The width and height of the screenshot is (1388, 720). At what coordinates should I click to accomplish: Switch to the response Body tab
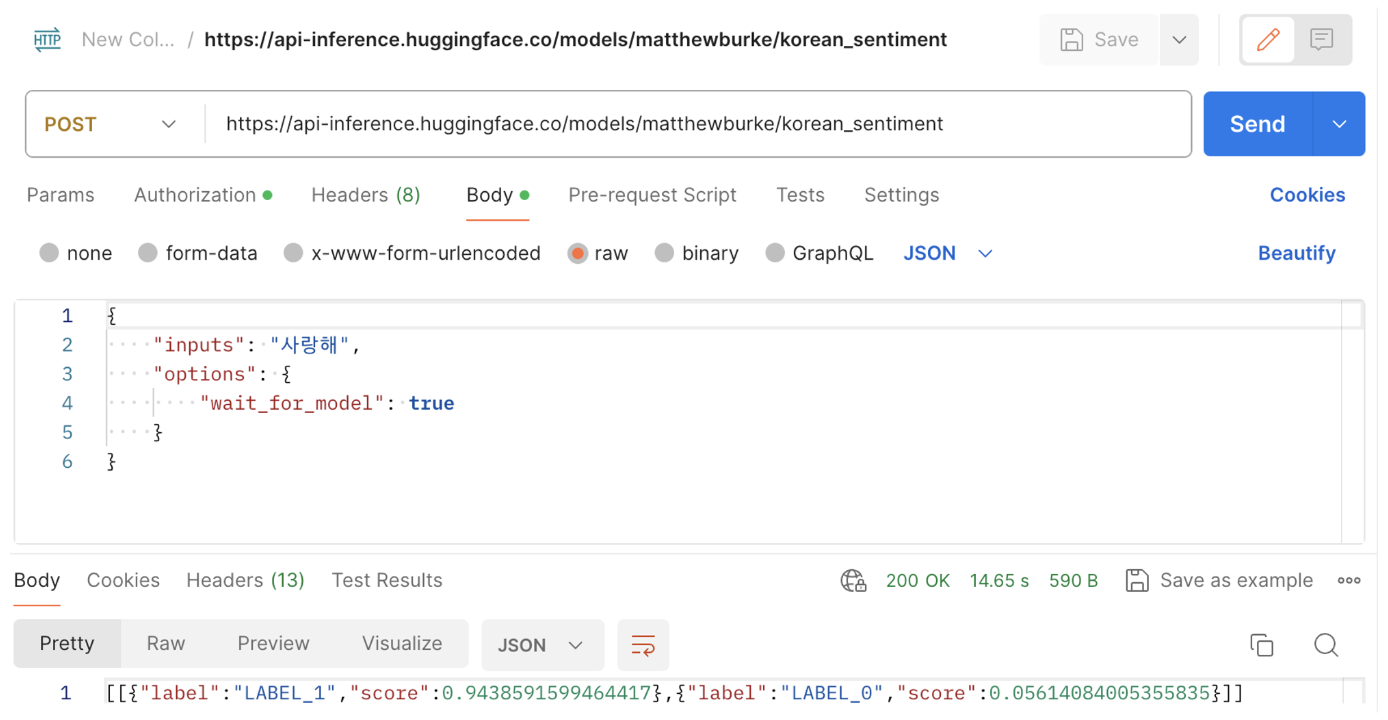coord(37,580)
